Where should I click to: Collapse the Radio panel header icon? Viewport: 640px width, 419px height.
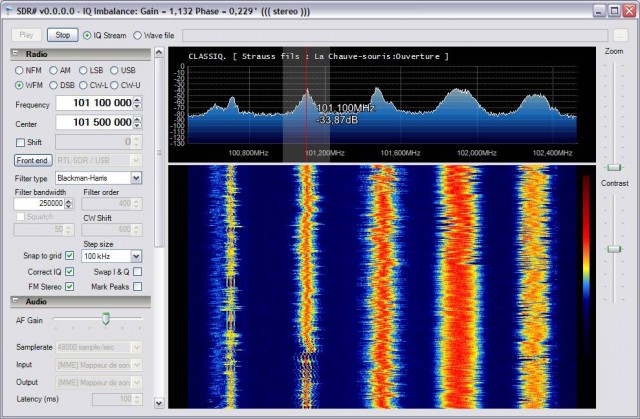pos(16,53)
